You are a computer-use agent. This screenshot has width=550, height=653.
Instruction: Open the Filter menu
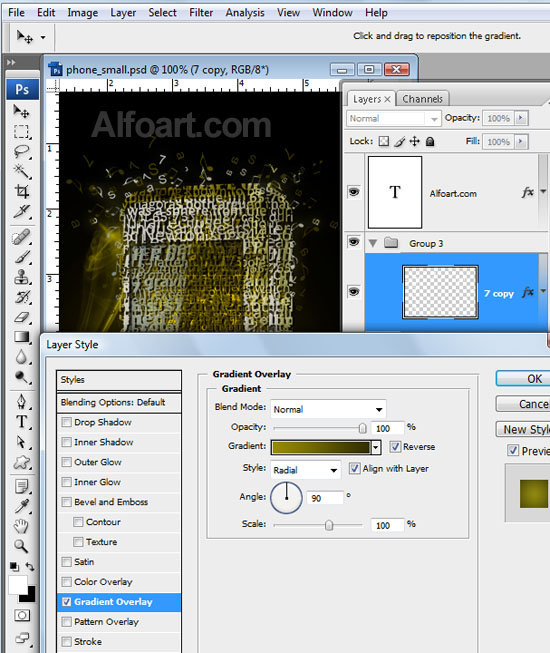click(x=201, y=13)
